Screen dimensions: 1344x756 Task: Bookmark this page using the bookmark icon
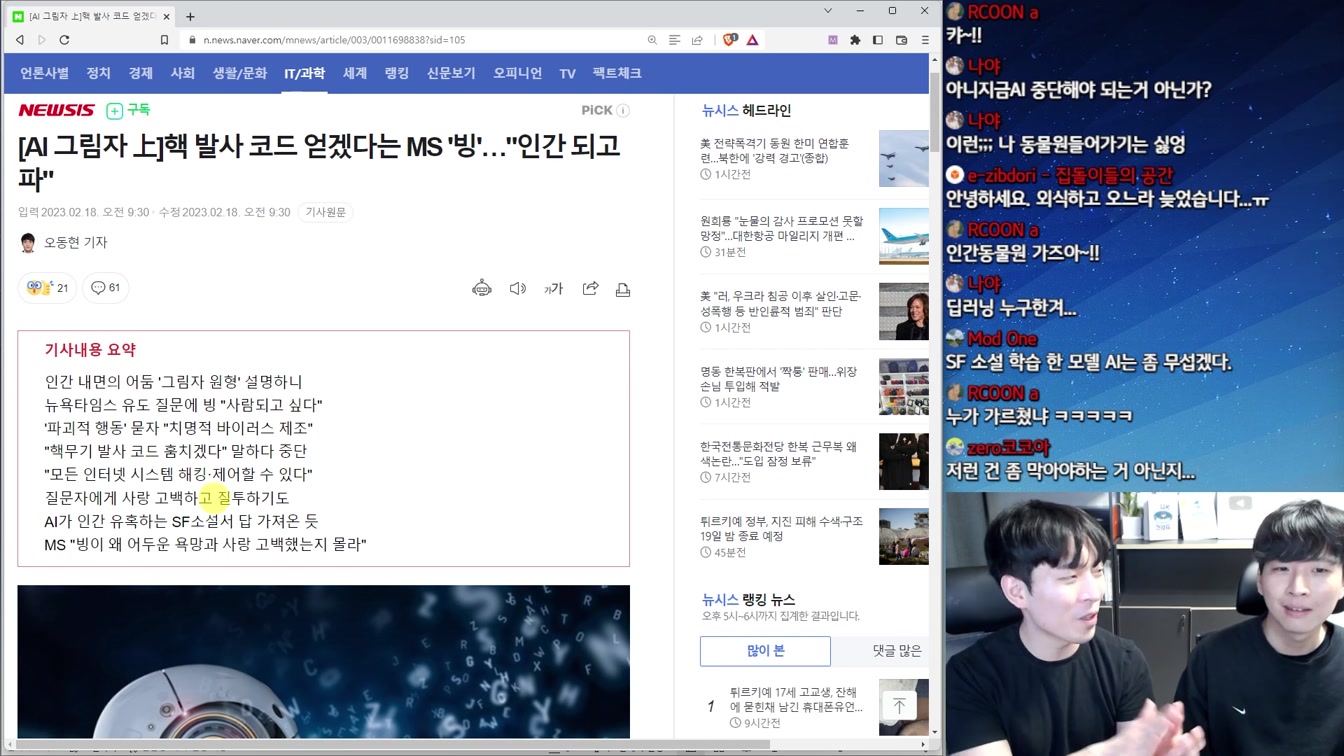coord(164,40)
